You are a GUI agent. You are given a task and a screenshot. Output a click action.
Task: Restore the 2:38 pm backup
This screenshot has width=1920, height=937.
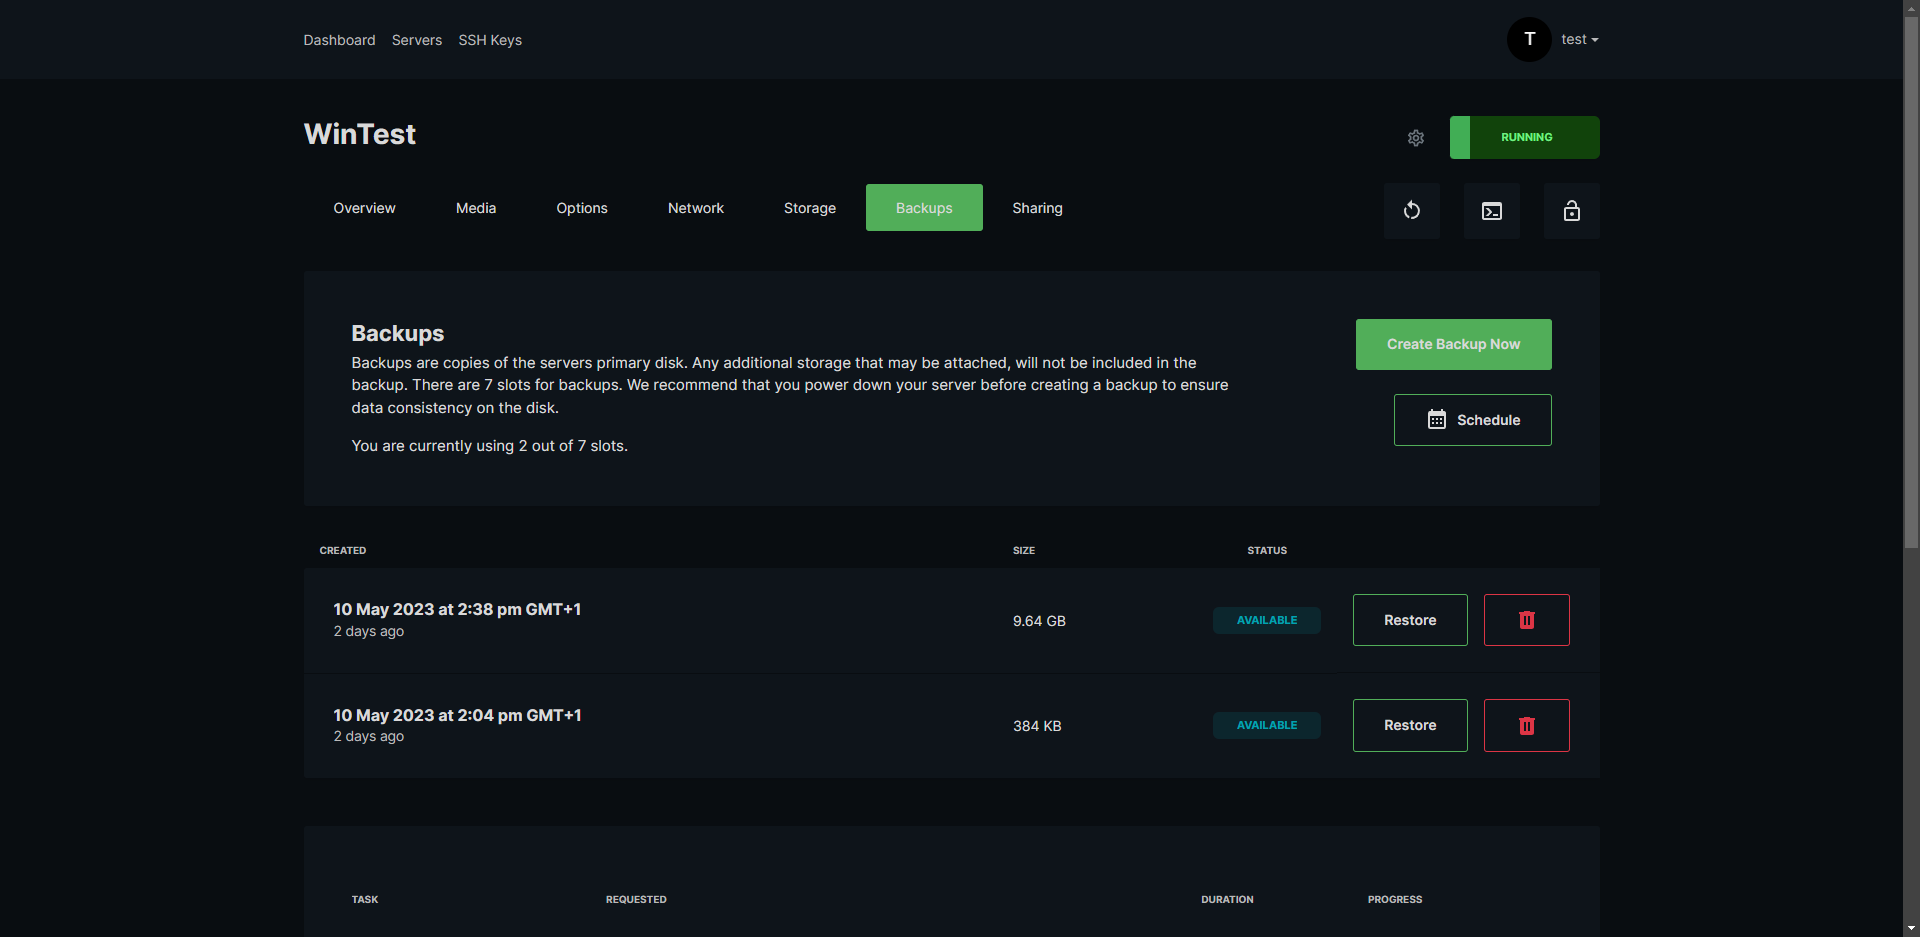coord(1409,620)
